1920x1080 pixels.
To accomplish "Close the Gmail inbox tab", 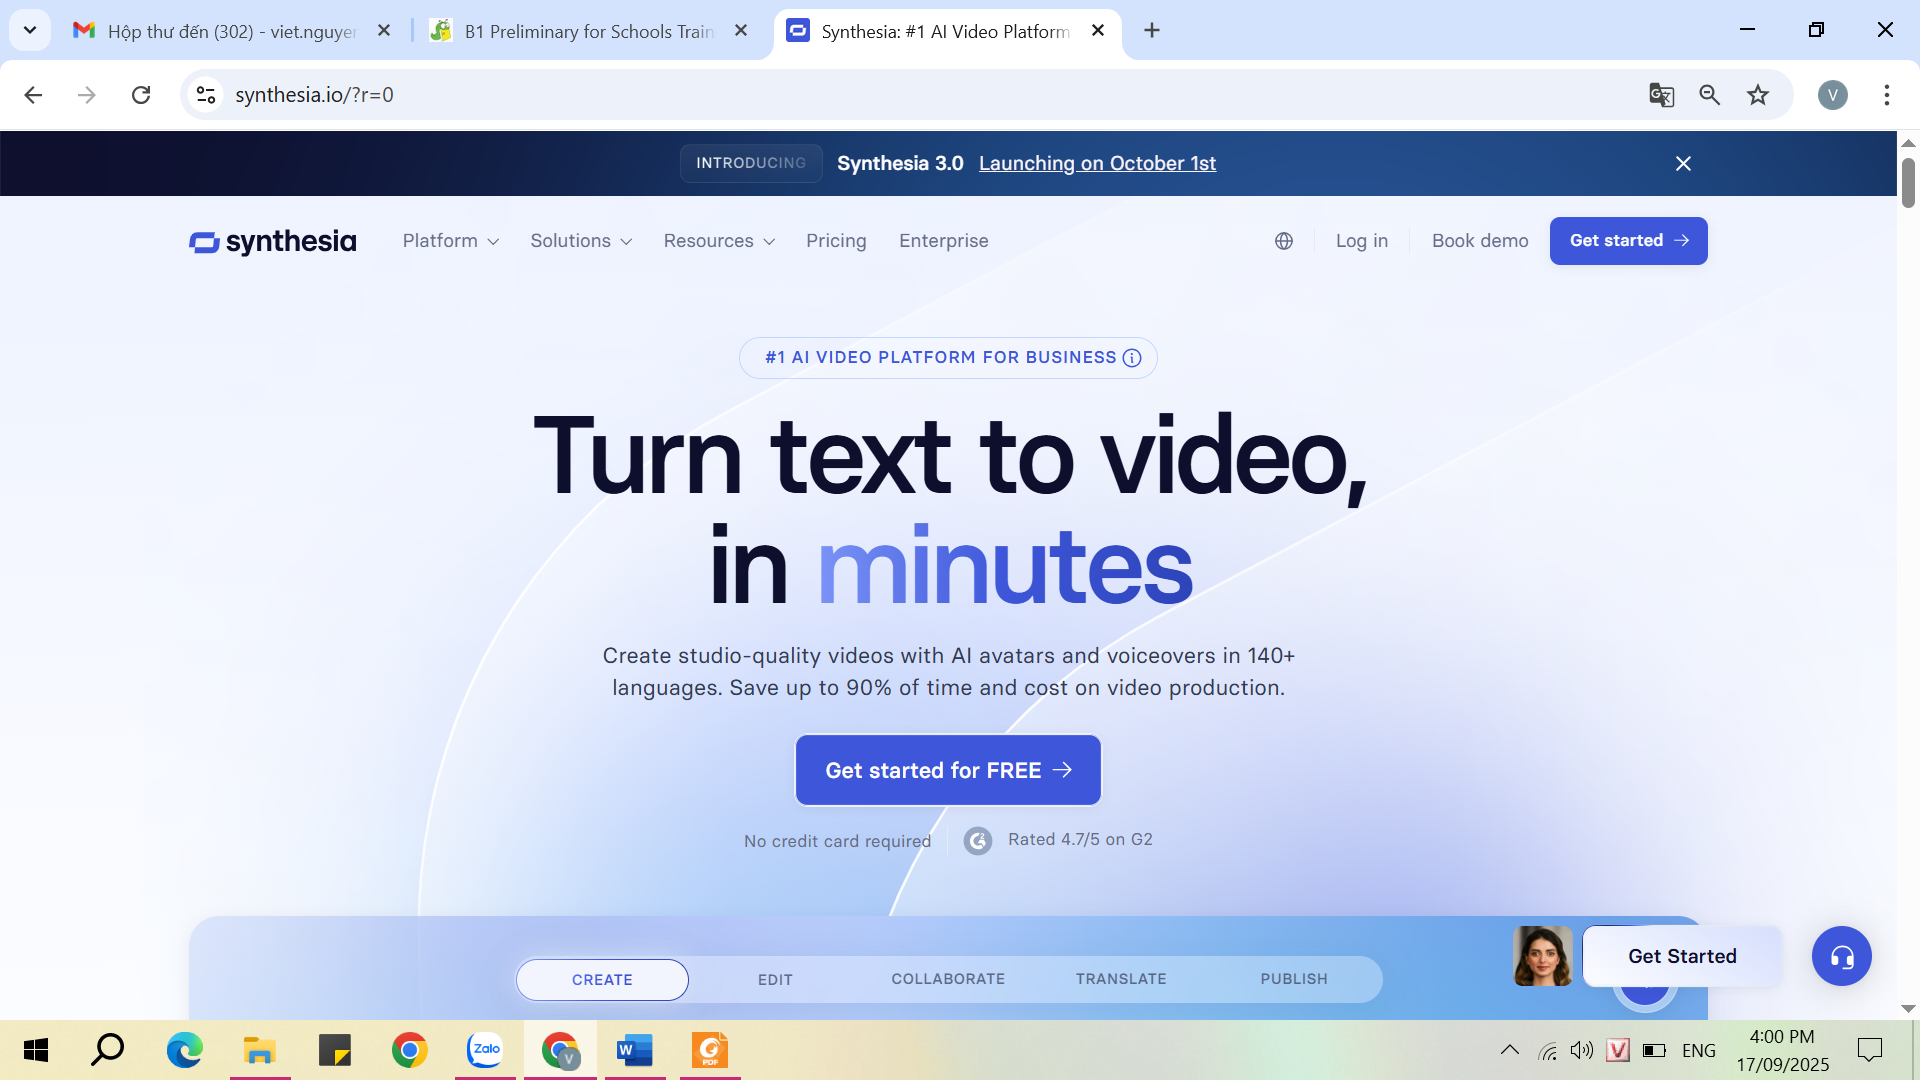I will click(384, 31).
